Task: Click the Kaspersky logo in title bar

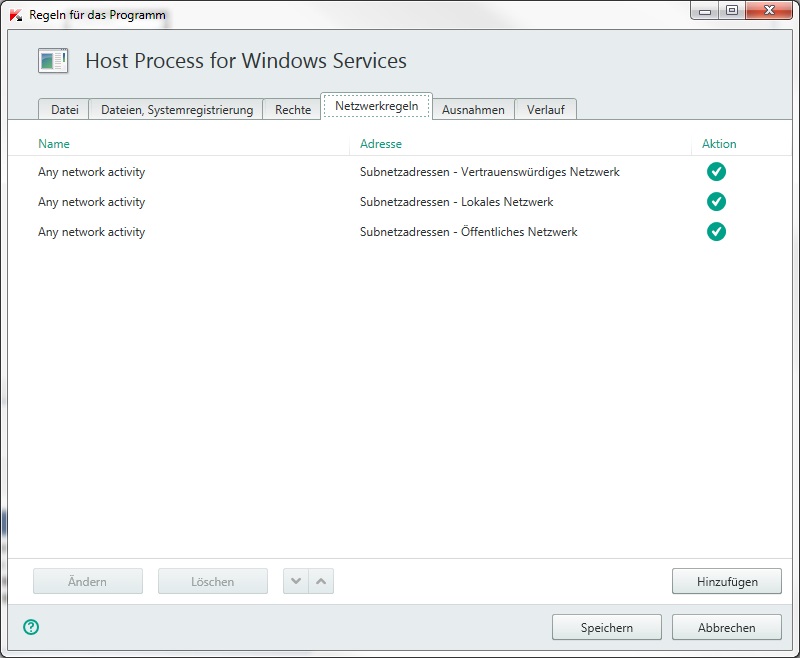Action: (16, 15)
